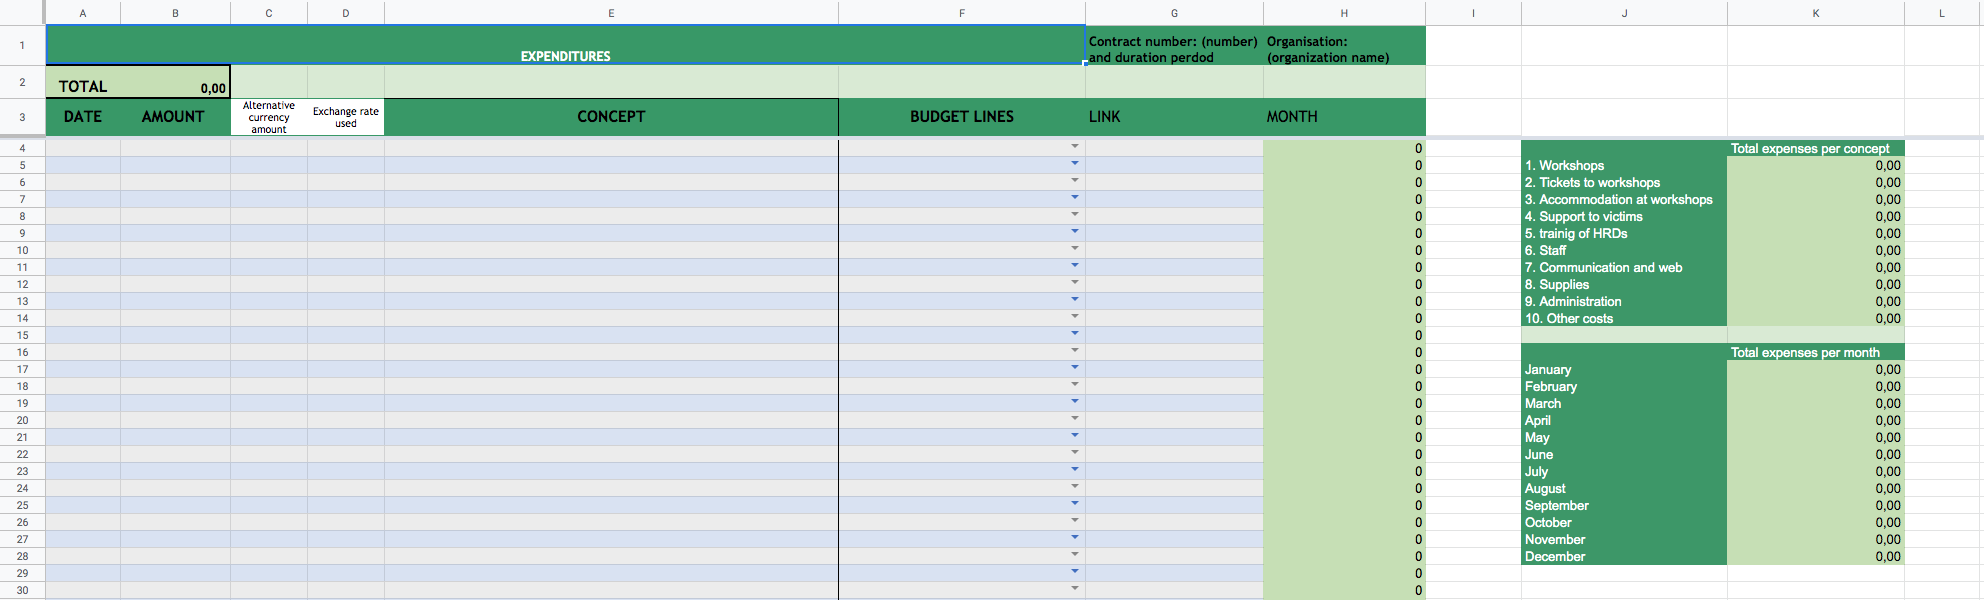
Task: Click 7. Communication and web label
Action: [x=1603, y=267]
